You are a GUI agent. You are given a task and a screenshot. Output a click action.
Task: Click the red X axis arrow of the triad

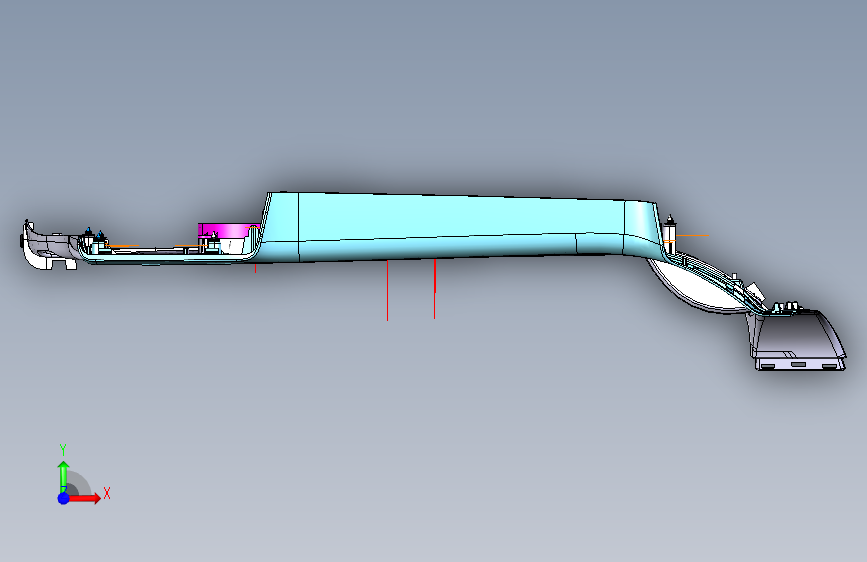(85, 498)
